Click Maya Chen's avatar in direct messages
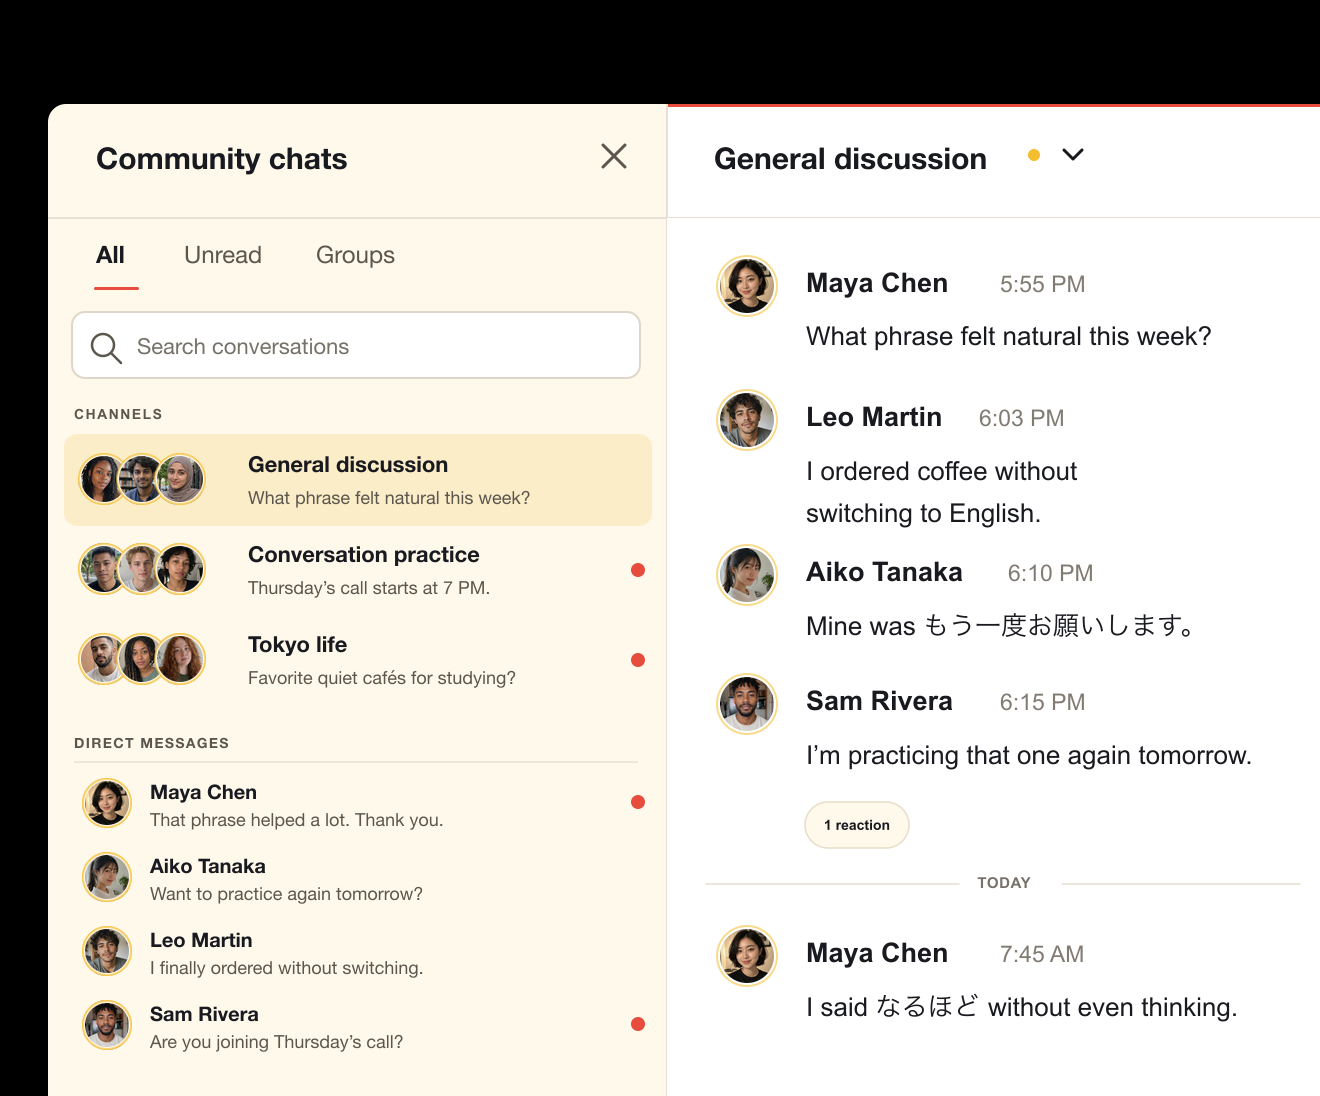The width and height of the screenshot is (1320, 1096). click(x=107, y=803)
